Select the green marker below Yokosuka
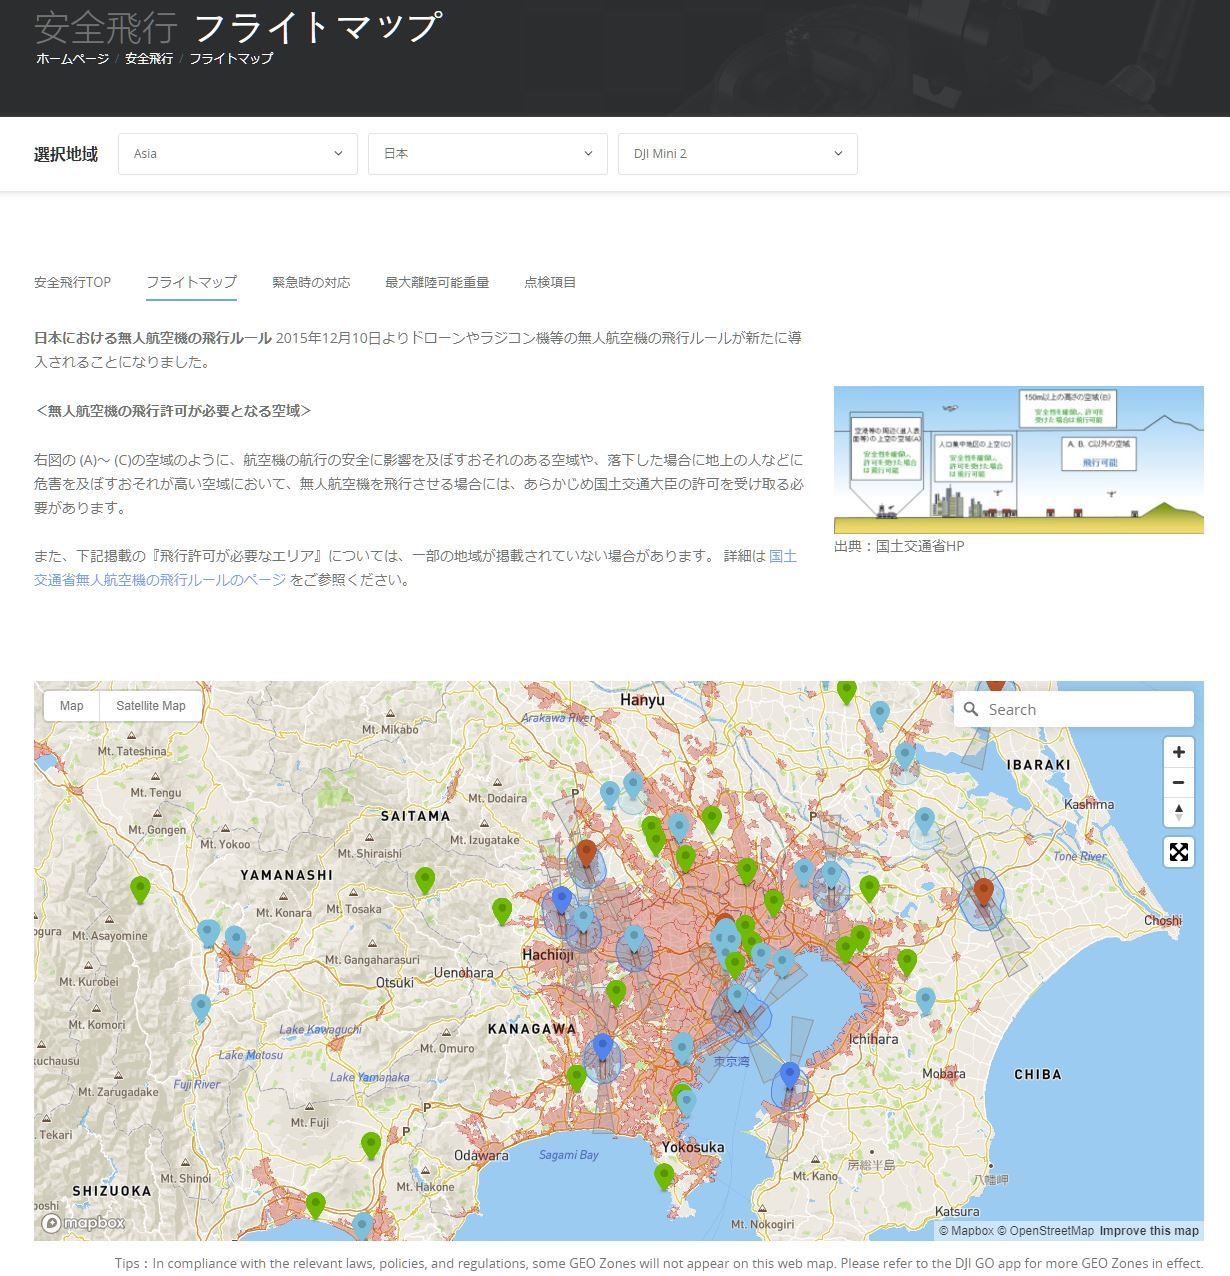The height and width of the screenshot is (1276, 1230). 664,1175
